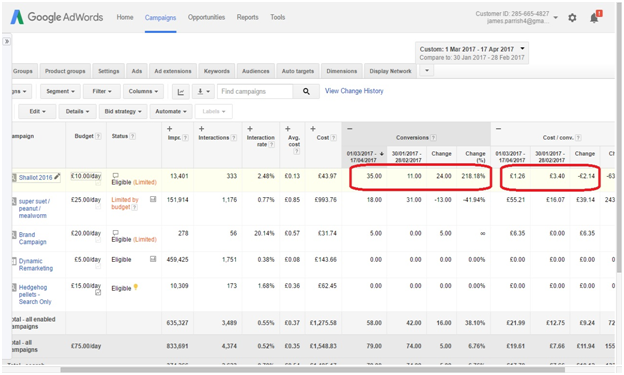Open the Edit dropdown
The image size is (624, 375).
click(x=37, y=111)
